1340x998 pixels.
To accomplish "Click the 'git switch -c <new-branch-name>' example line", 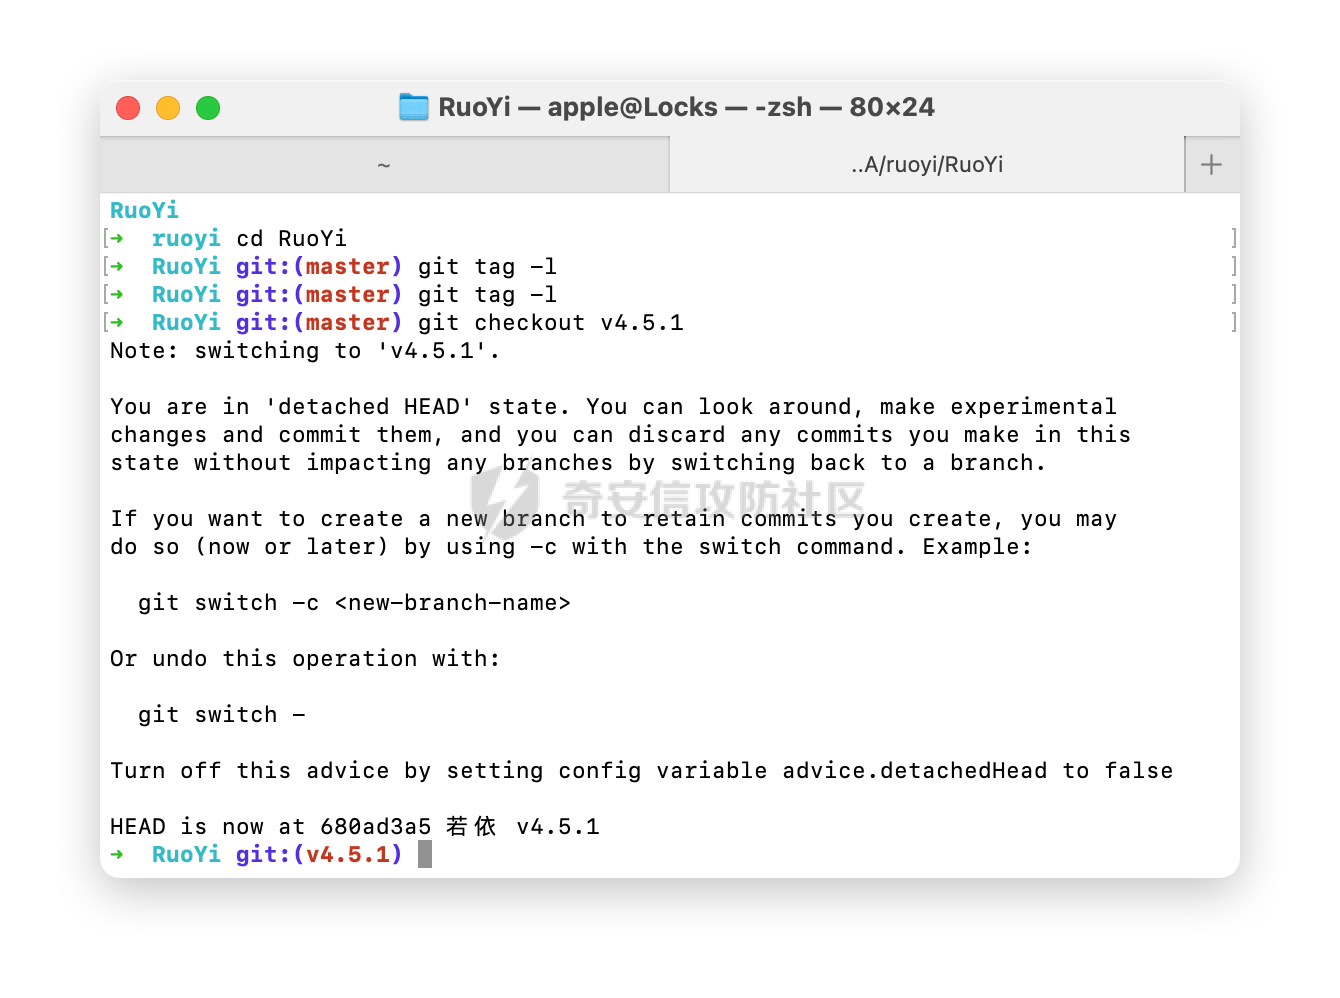I will (354, 603).
